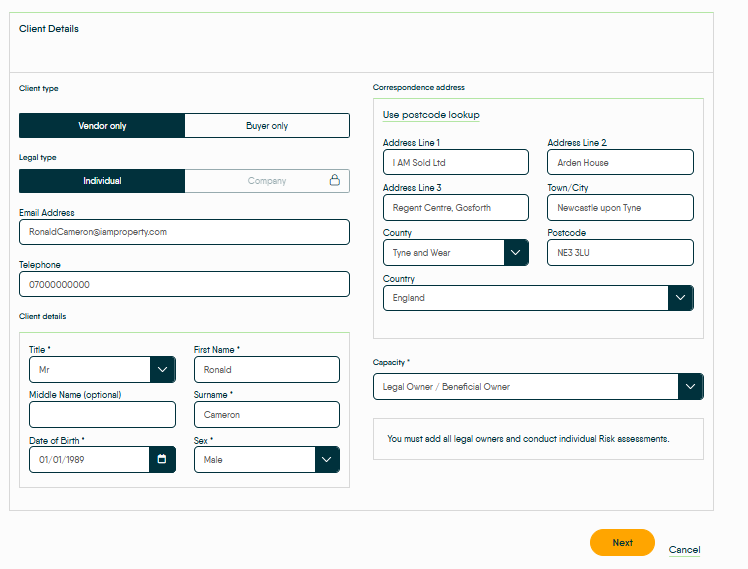
Task: Click into the Surname field
Action: coord(267,414)
